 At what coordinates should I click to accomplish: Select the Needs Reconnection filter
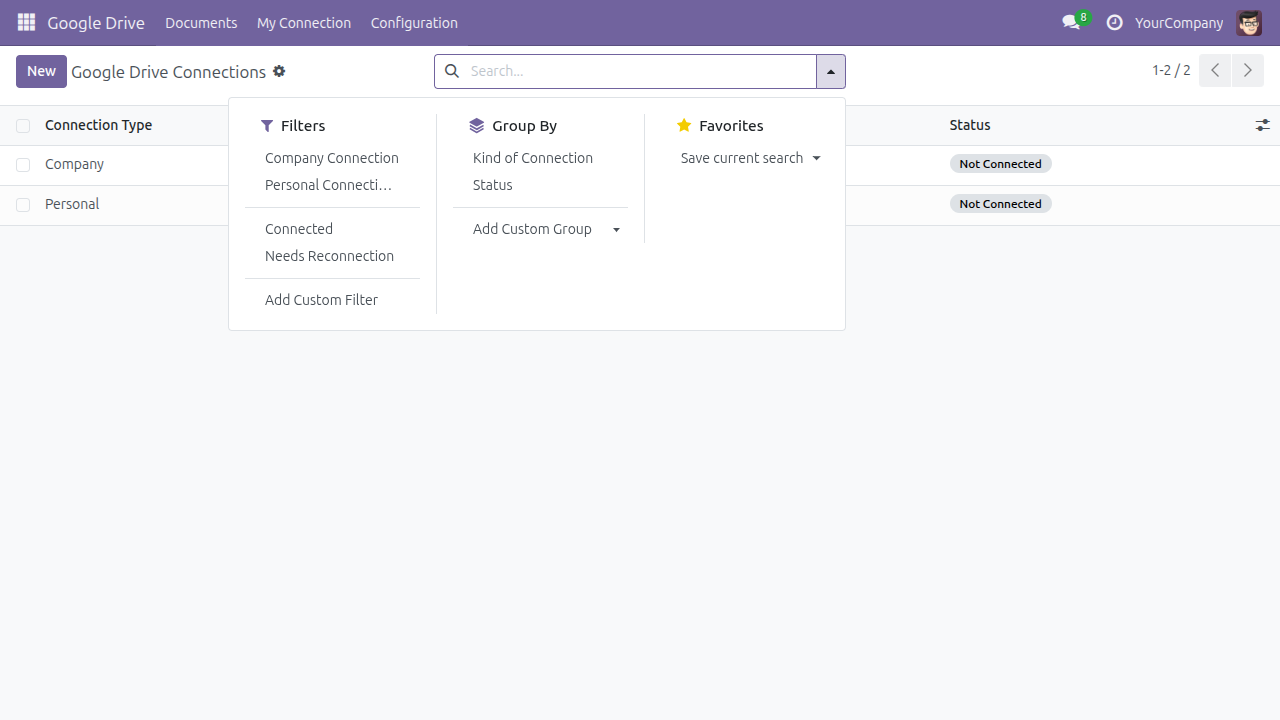pyautogui.click(x=329, y=256)
